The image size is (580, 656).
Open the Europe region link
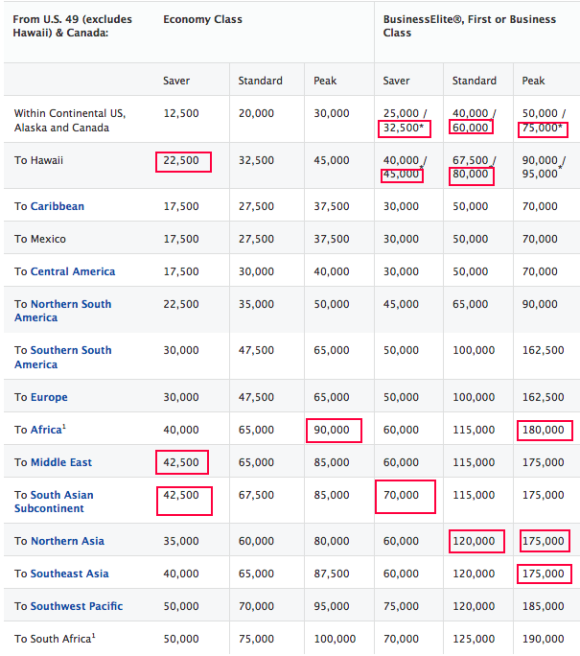coord(49,397)
